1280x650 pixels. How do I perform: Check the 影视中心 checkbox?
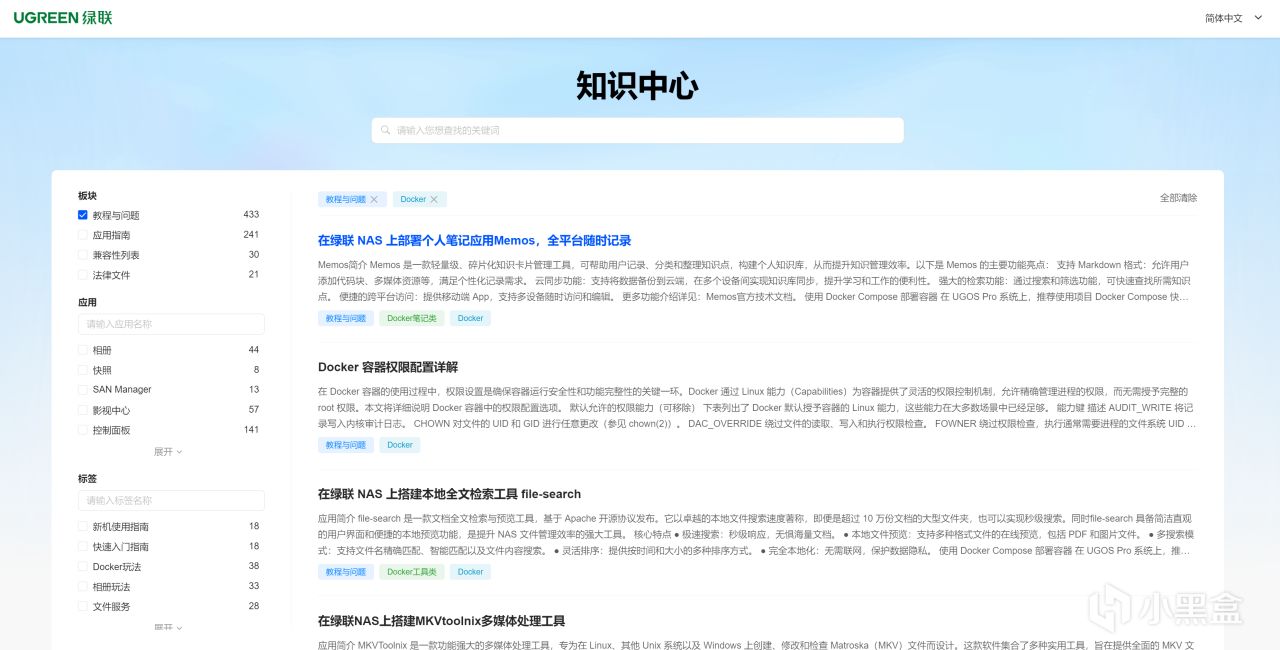click(x=83, y=410)
